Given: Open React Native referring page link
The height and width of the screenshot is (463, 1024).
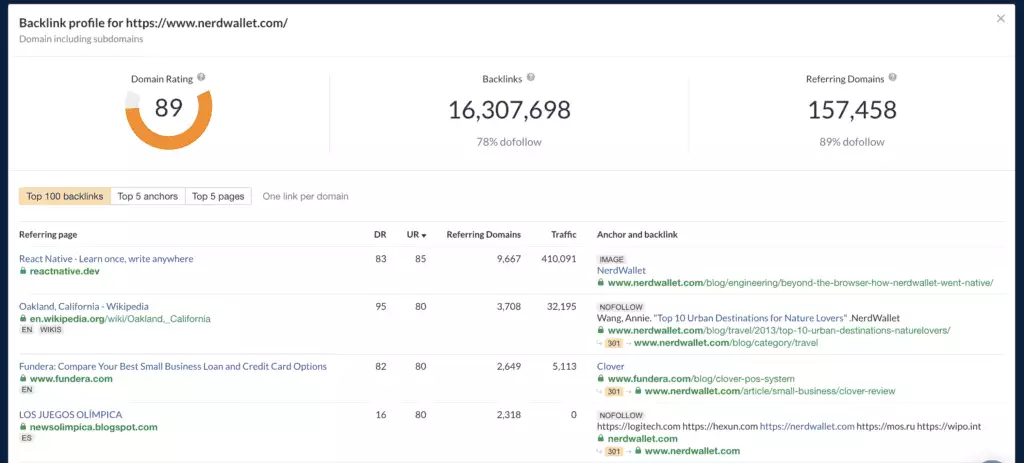Looking at the screenshot, I should (106, 259).
